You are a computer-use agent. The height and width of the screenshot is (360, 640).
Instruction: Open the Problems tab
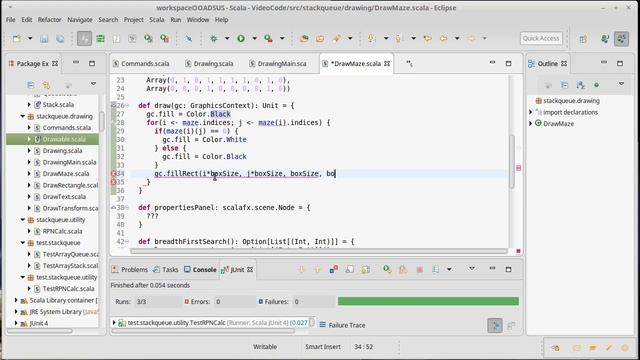(x=130, y=269)
